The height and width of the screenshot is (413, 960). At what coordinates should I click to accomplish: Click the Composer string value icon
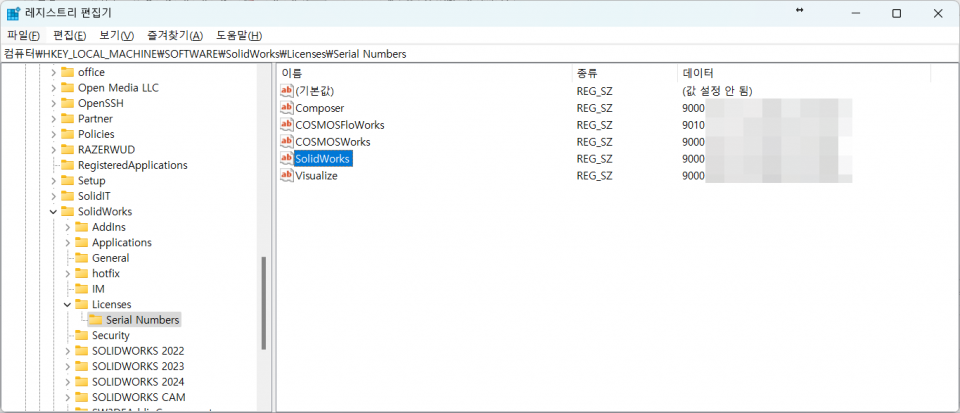[287, 108]
